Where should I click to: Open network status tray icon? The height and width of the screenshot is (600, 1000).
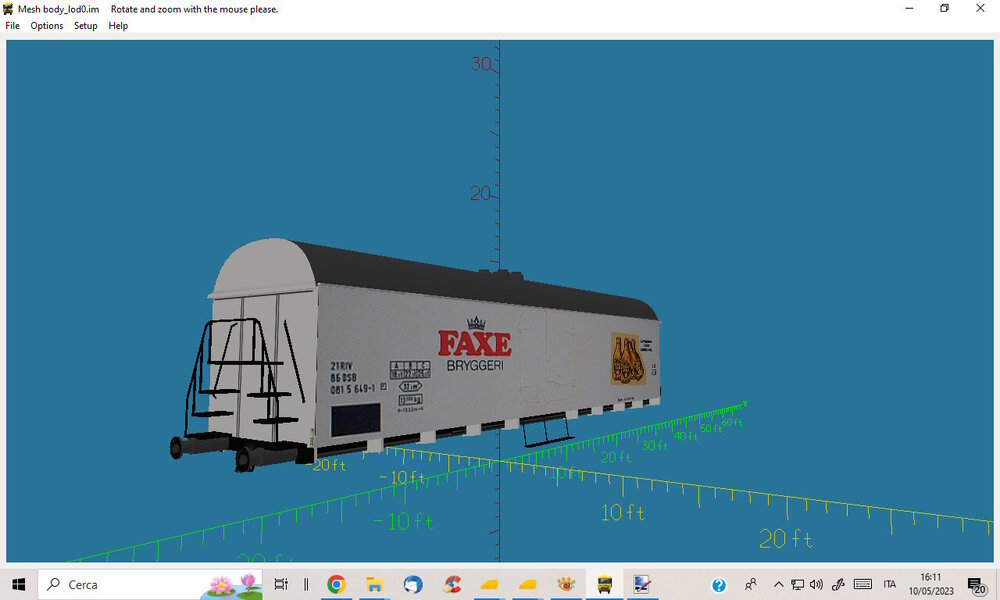tap(797, 584)
